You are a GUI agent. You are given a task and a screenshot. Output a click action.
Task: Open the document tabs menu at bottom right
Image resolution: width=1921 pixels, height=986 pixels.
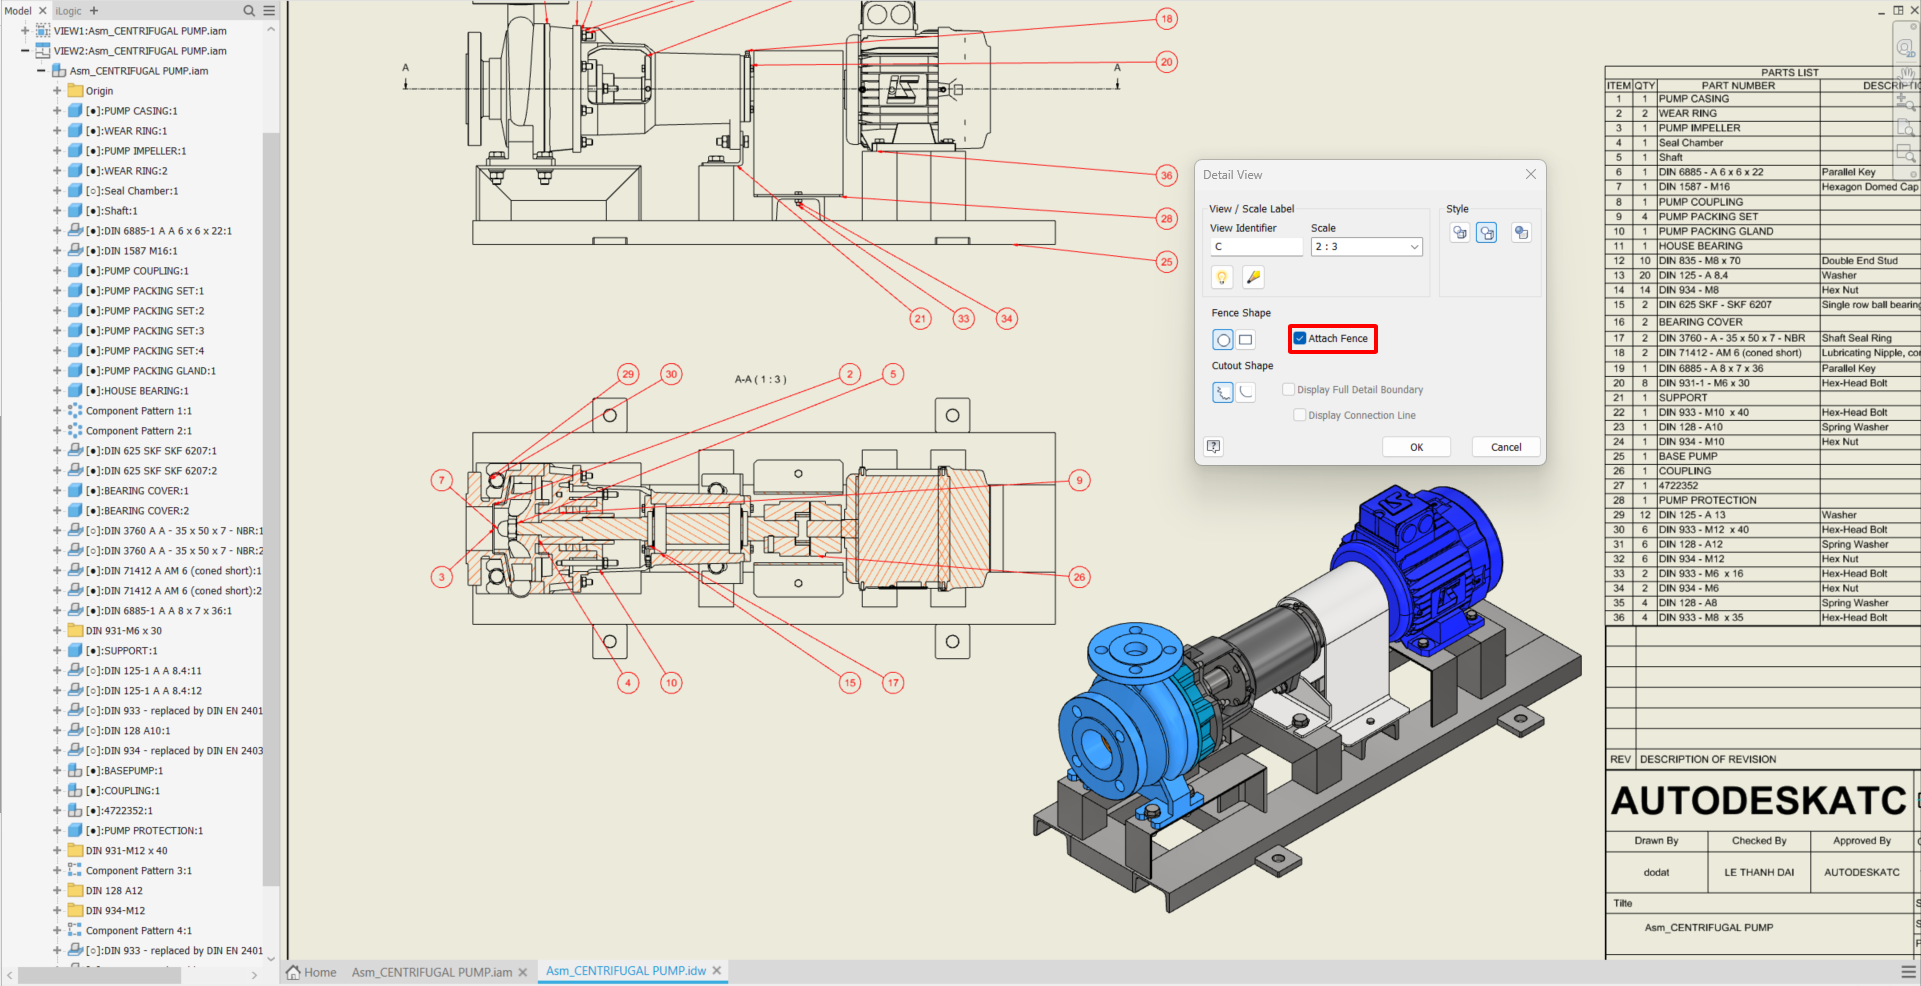click(1908, 972)
